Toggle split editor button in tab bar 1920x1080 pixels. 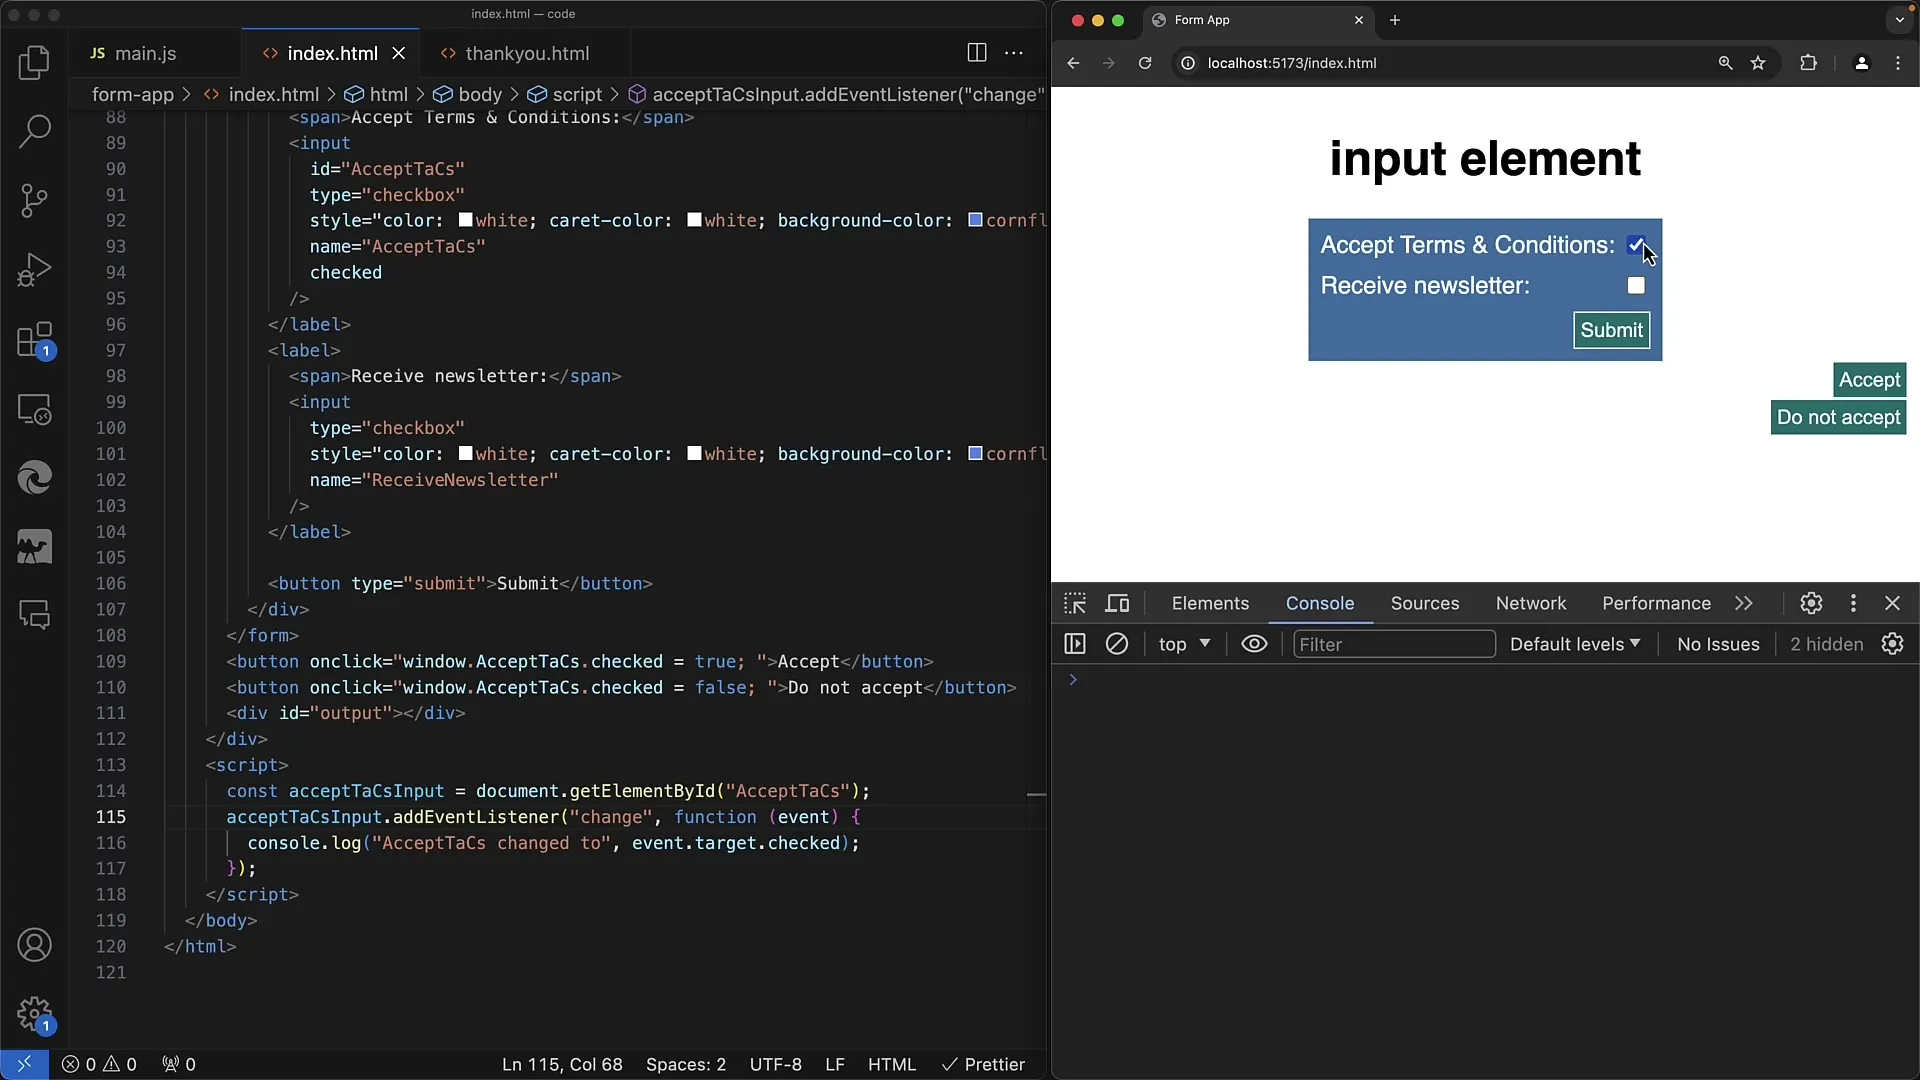point(976,53)
